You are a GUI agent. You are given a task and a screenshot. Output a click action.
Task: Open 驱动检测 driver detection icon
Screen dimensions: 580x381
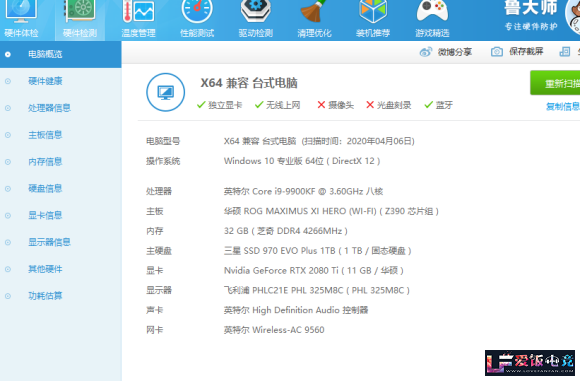click(256, 11)
